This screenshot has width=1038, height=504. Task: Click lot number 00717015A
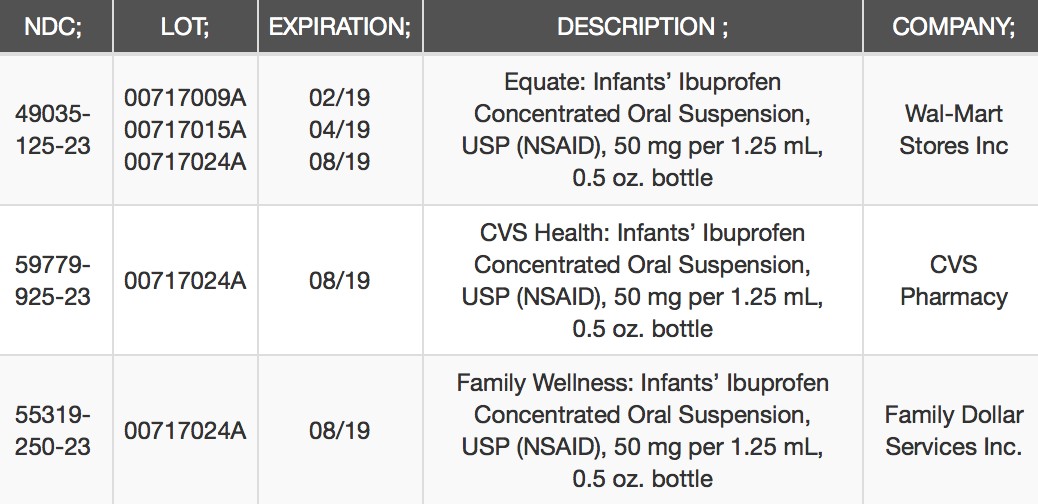point(185,130)
